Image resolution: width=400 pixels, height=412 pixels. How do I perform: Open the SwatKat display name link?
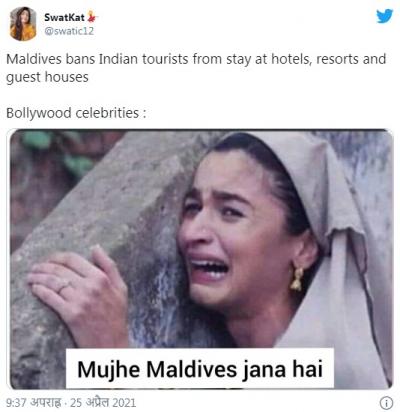(64, 17)
